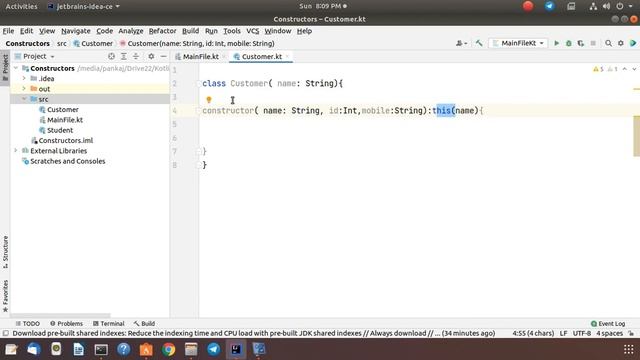Viewport: 640px width, 360px height.
Task: Open the MainFileKt run configuration dropdown
Action: point(518,43)
